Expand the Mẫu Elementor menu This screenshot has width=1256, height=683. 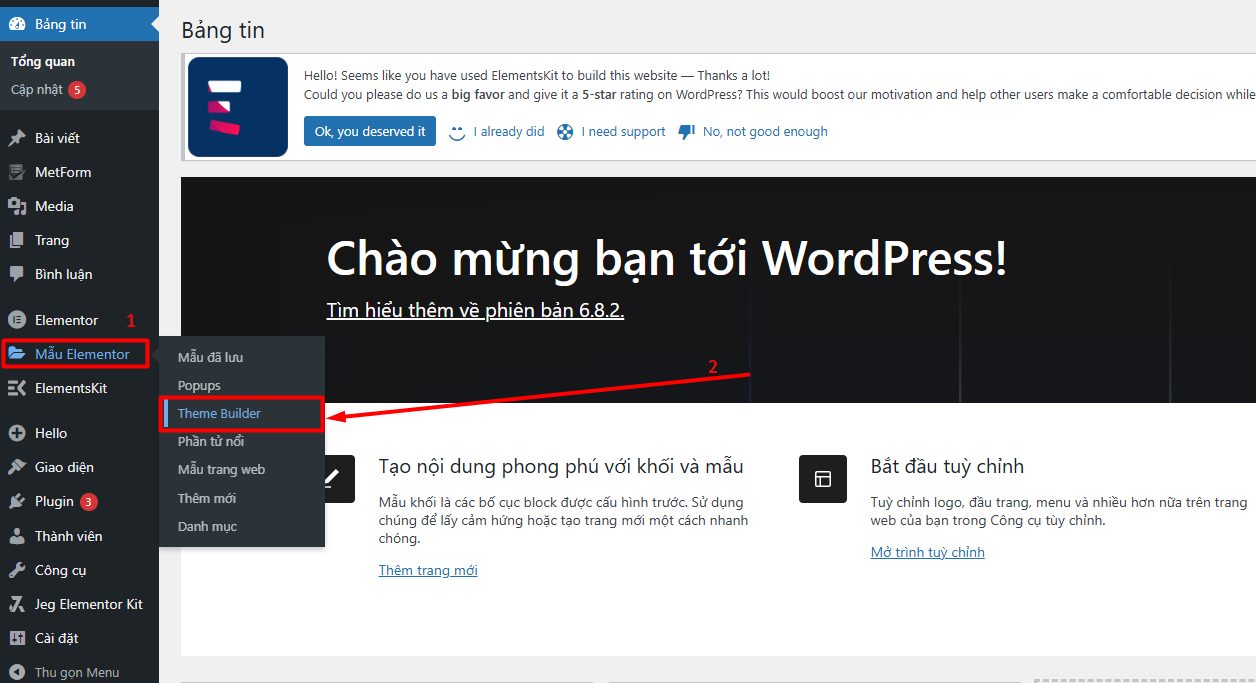(x=81, y=354)
